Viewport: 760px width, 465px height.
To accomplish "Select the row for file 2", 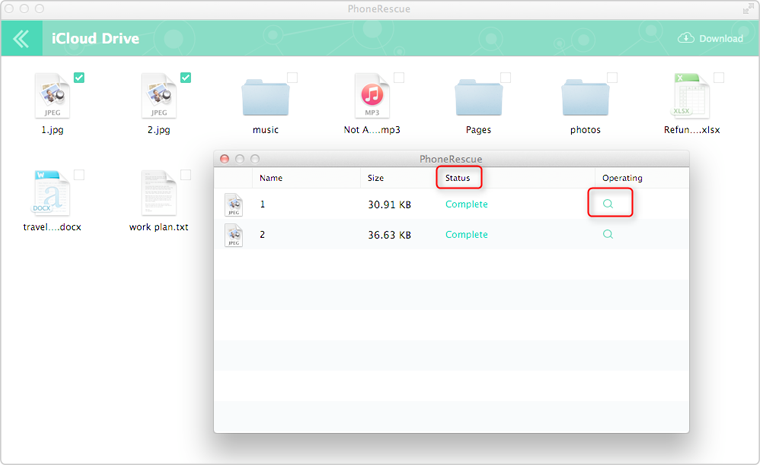I will (400, 234).
